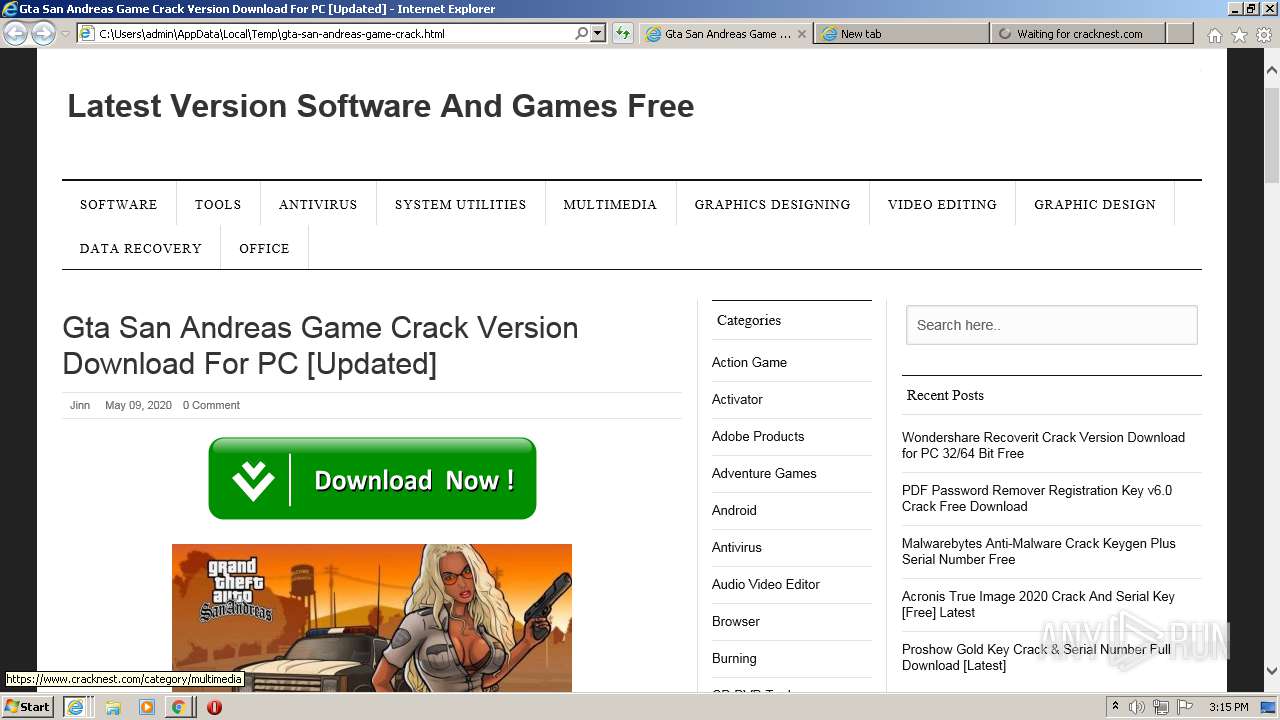Image resolution: width=1280 pixels, height=720 pixels.
Task: Open the volume speaker tray icon
Action: coord(1137,707)
